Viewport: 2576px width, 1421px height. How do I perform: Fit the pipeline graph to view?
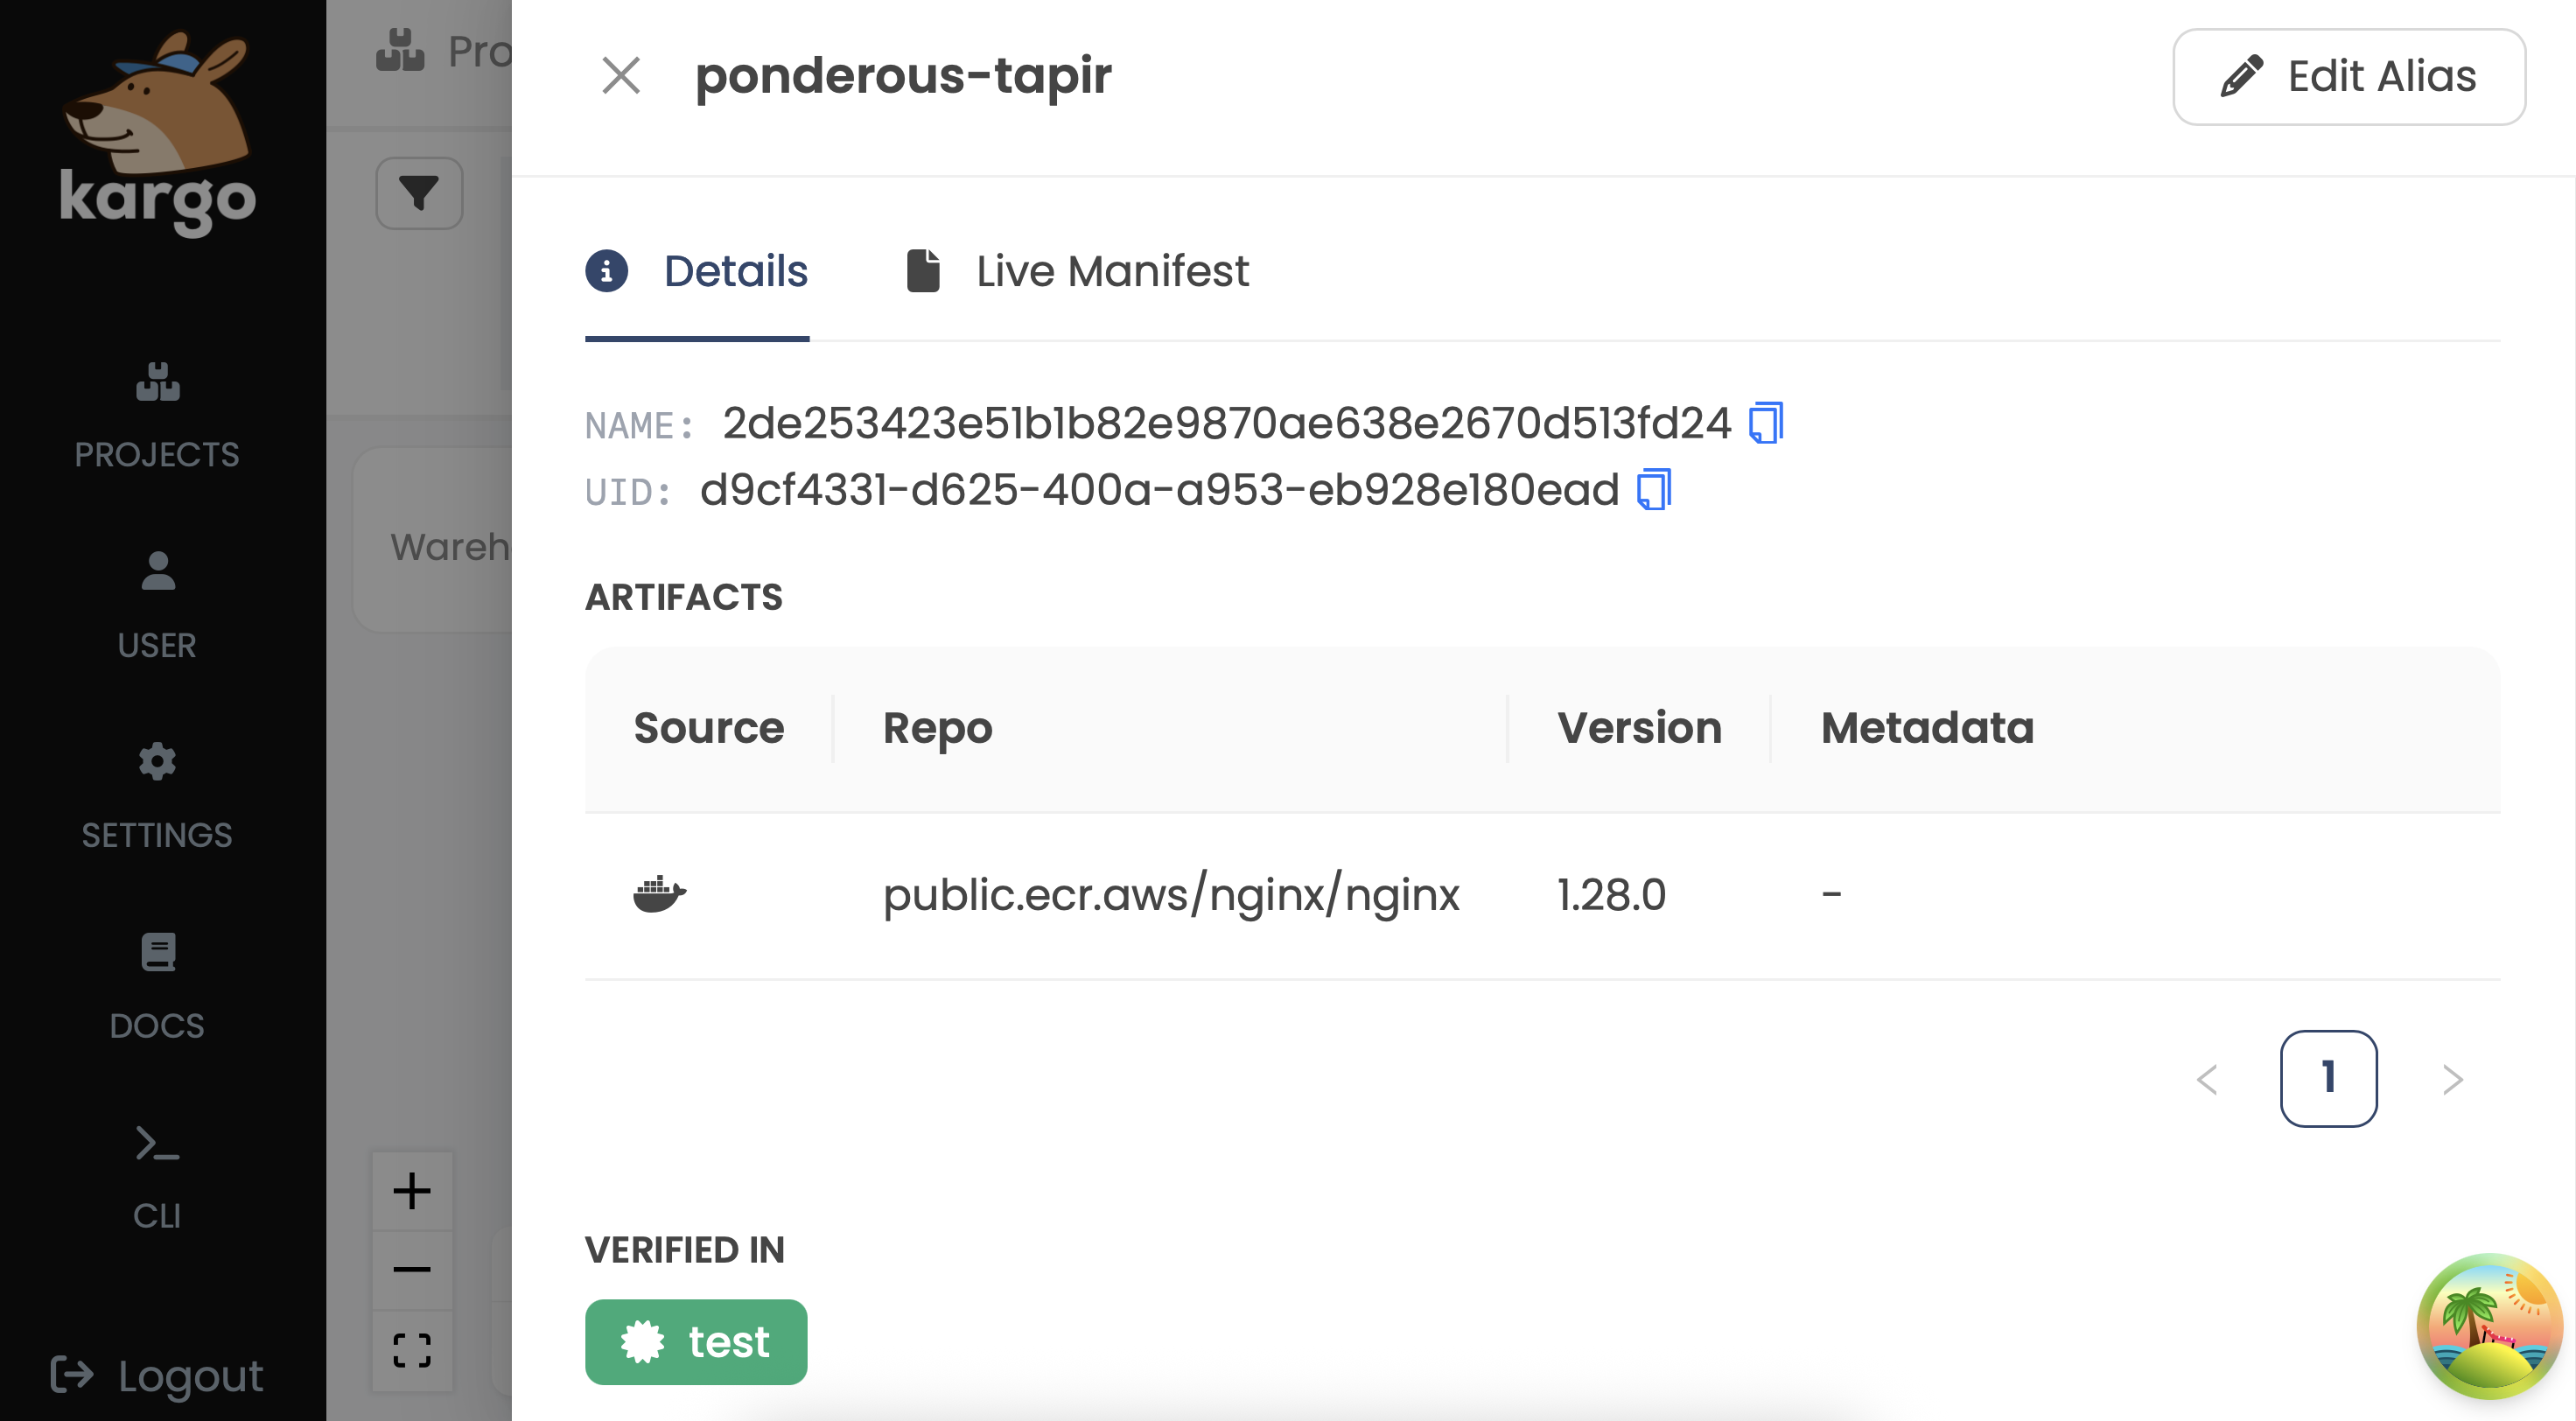412,1350
